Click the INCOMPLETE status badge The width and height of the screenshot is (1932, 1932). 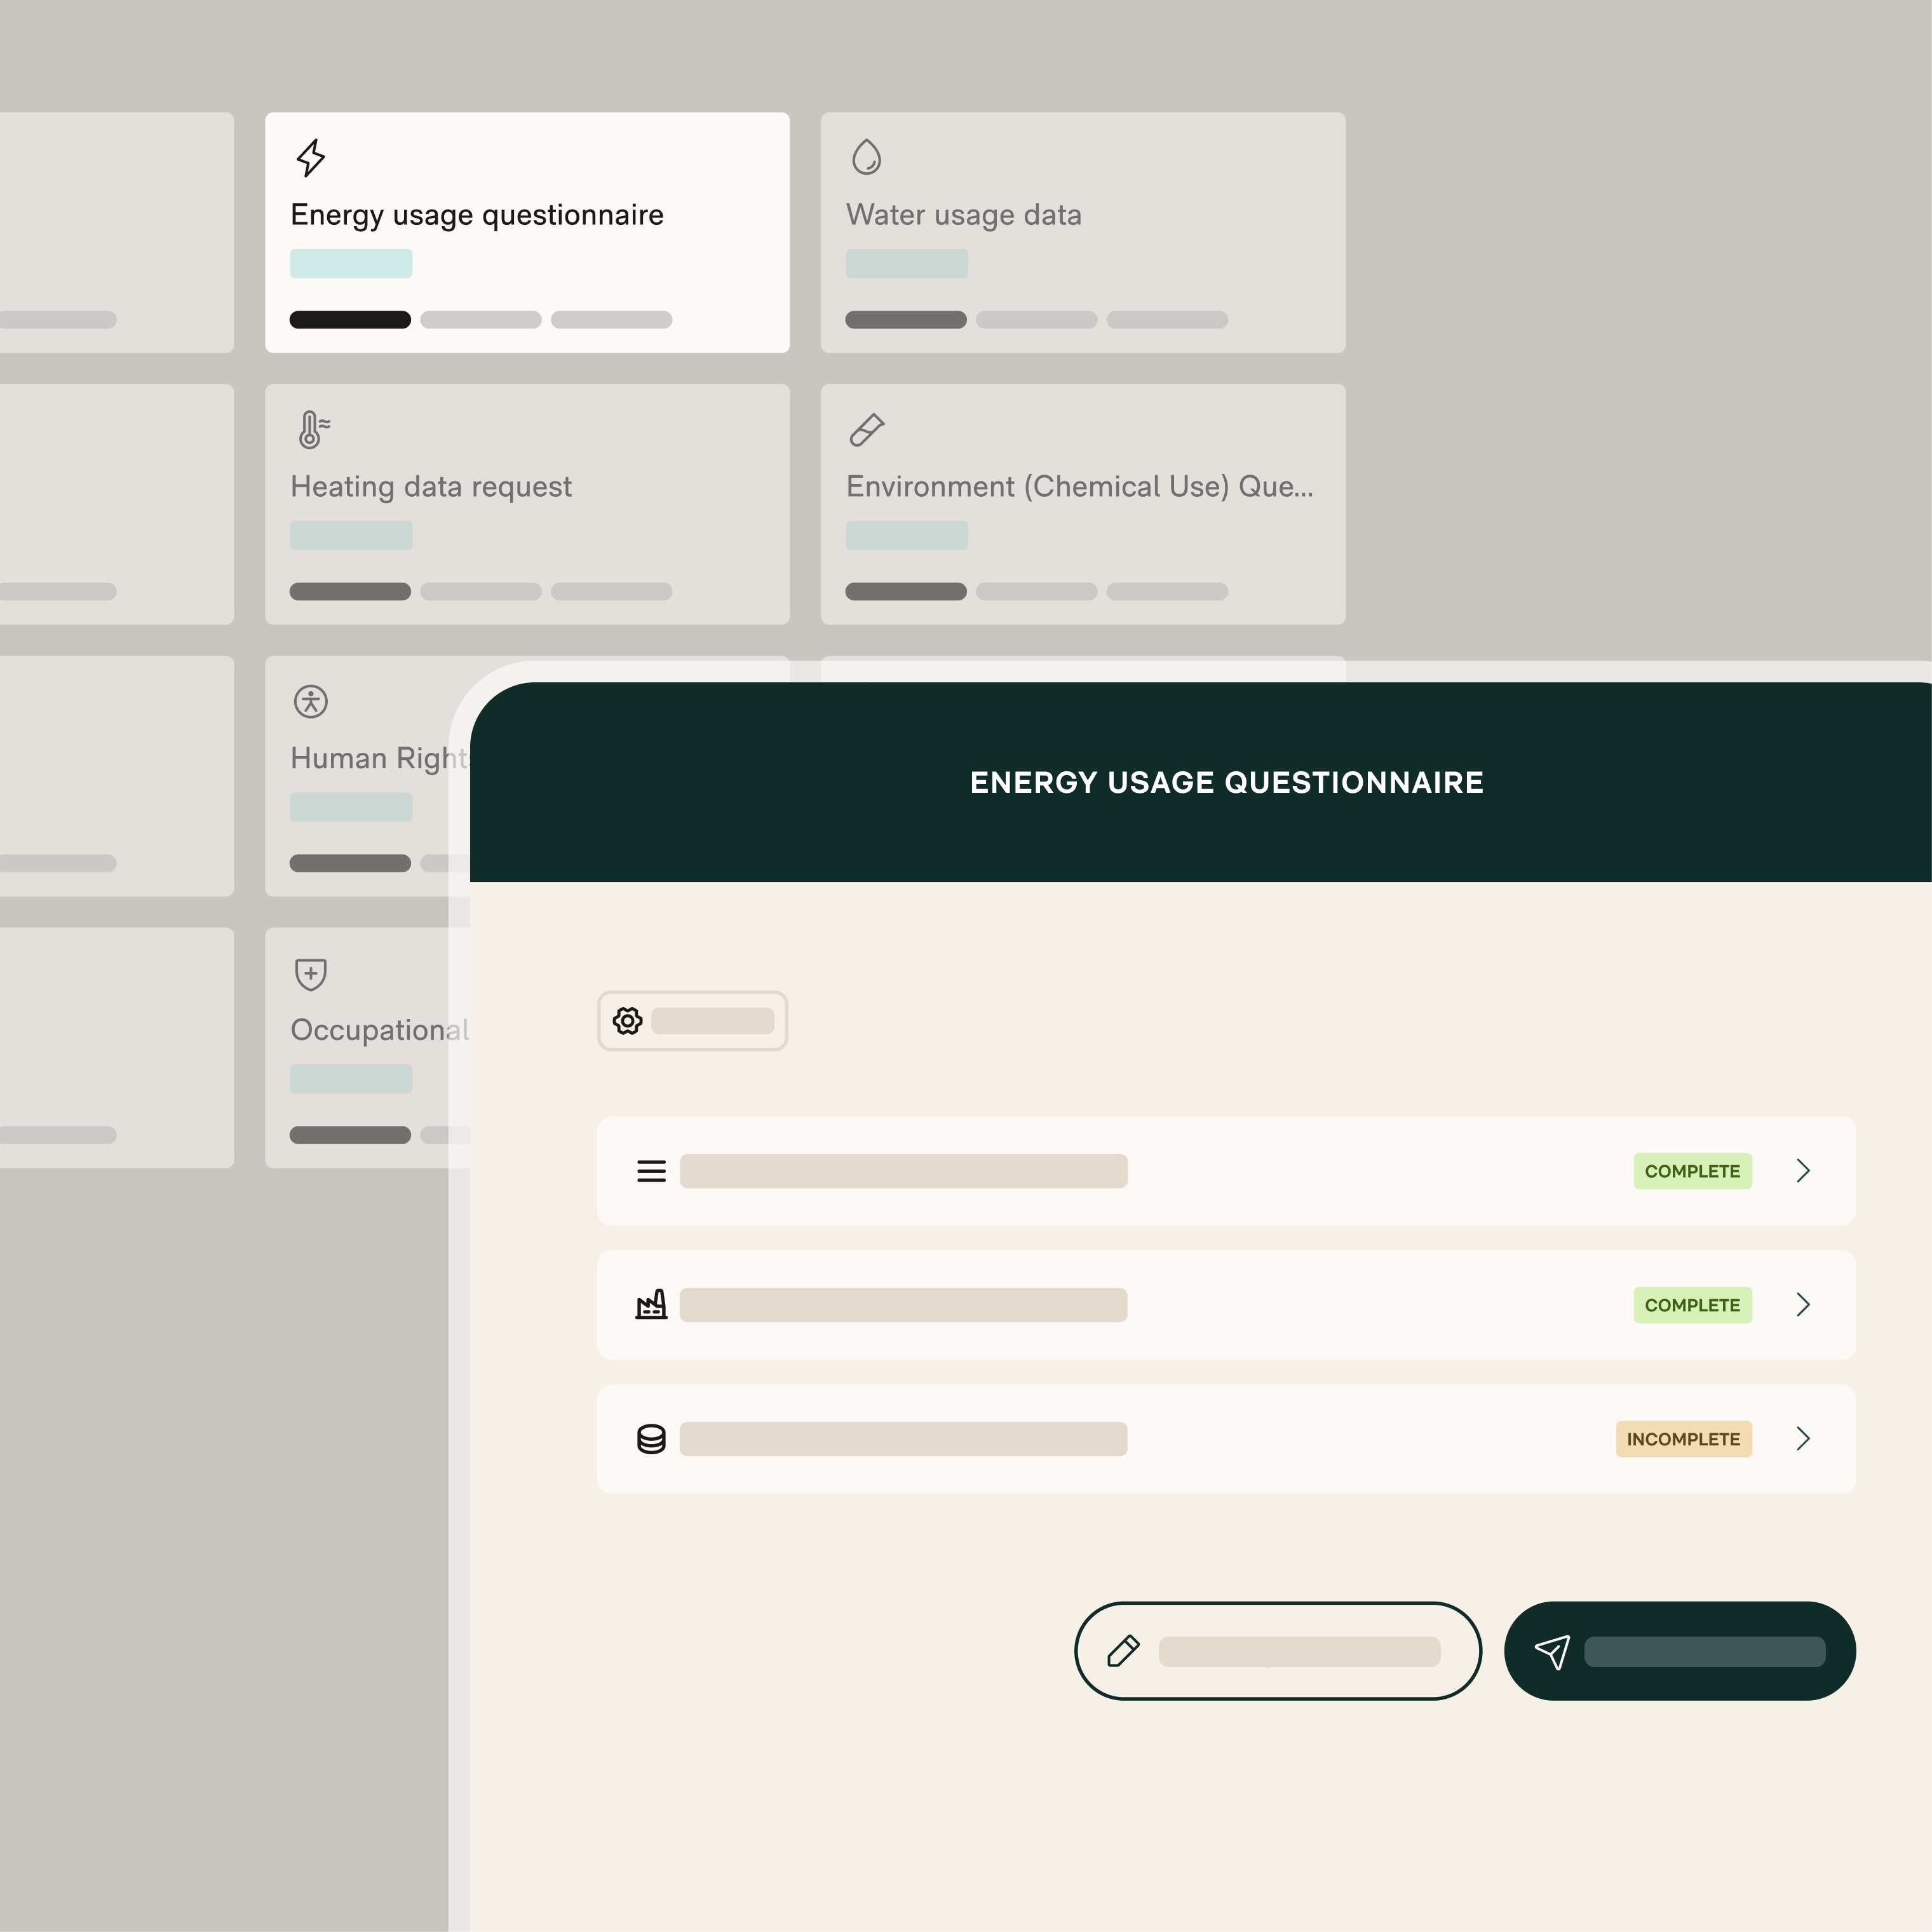(1684, 1439)
